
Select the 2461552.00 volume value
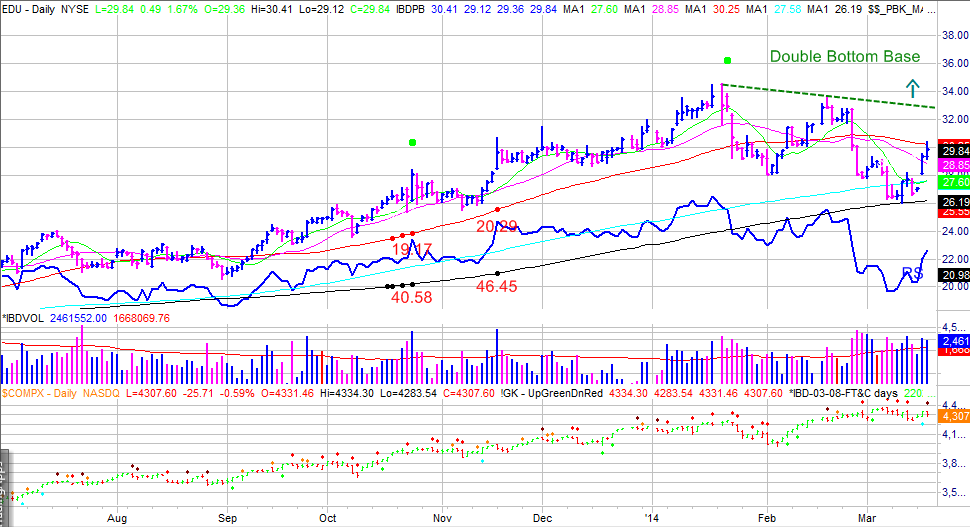(78, 319)
